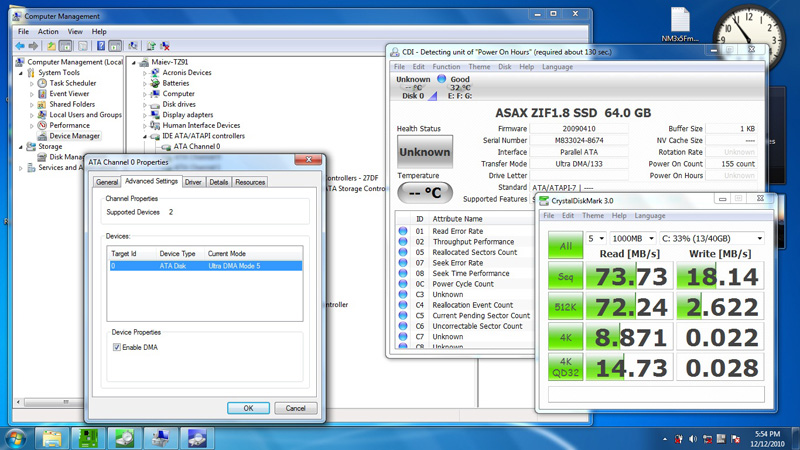Open Windows Explorer from the taskbar
The width and height of the screenshot is (800, 450).
tap(52, 438)
